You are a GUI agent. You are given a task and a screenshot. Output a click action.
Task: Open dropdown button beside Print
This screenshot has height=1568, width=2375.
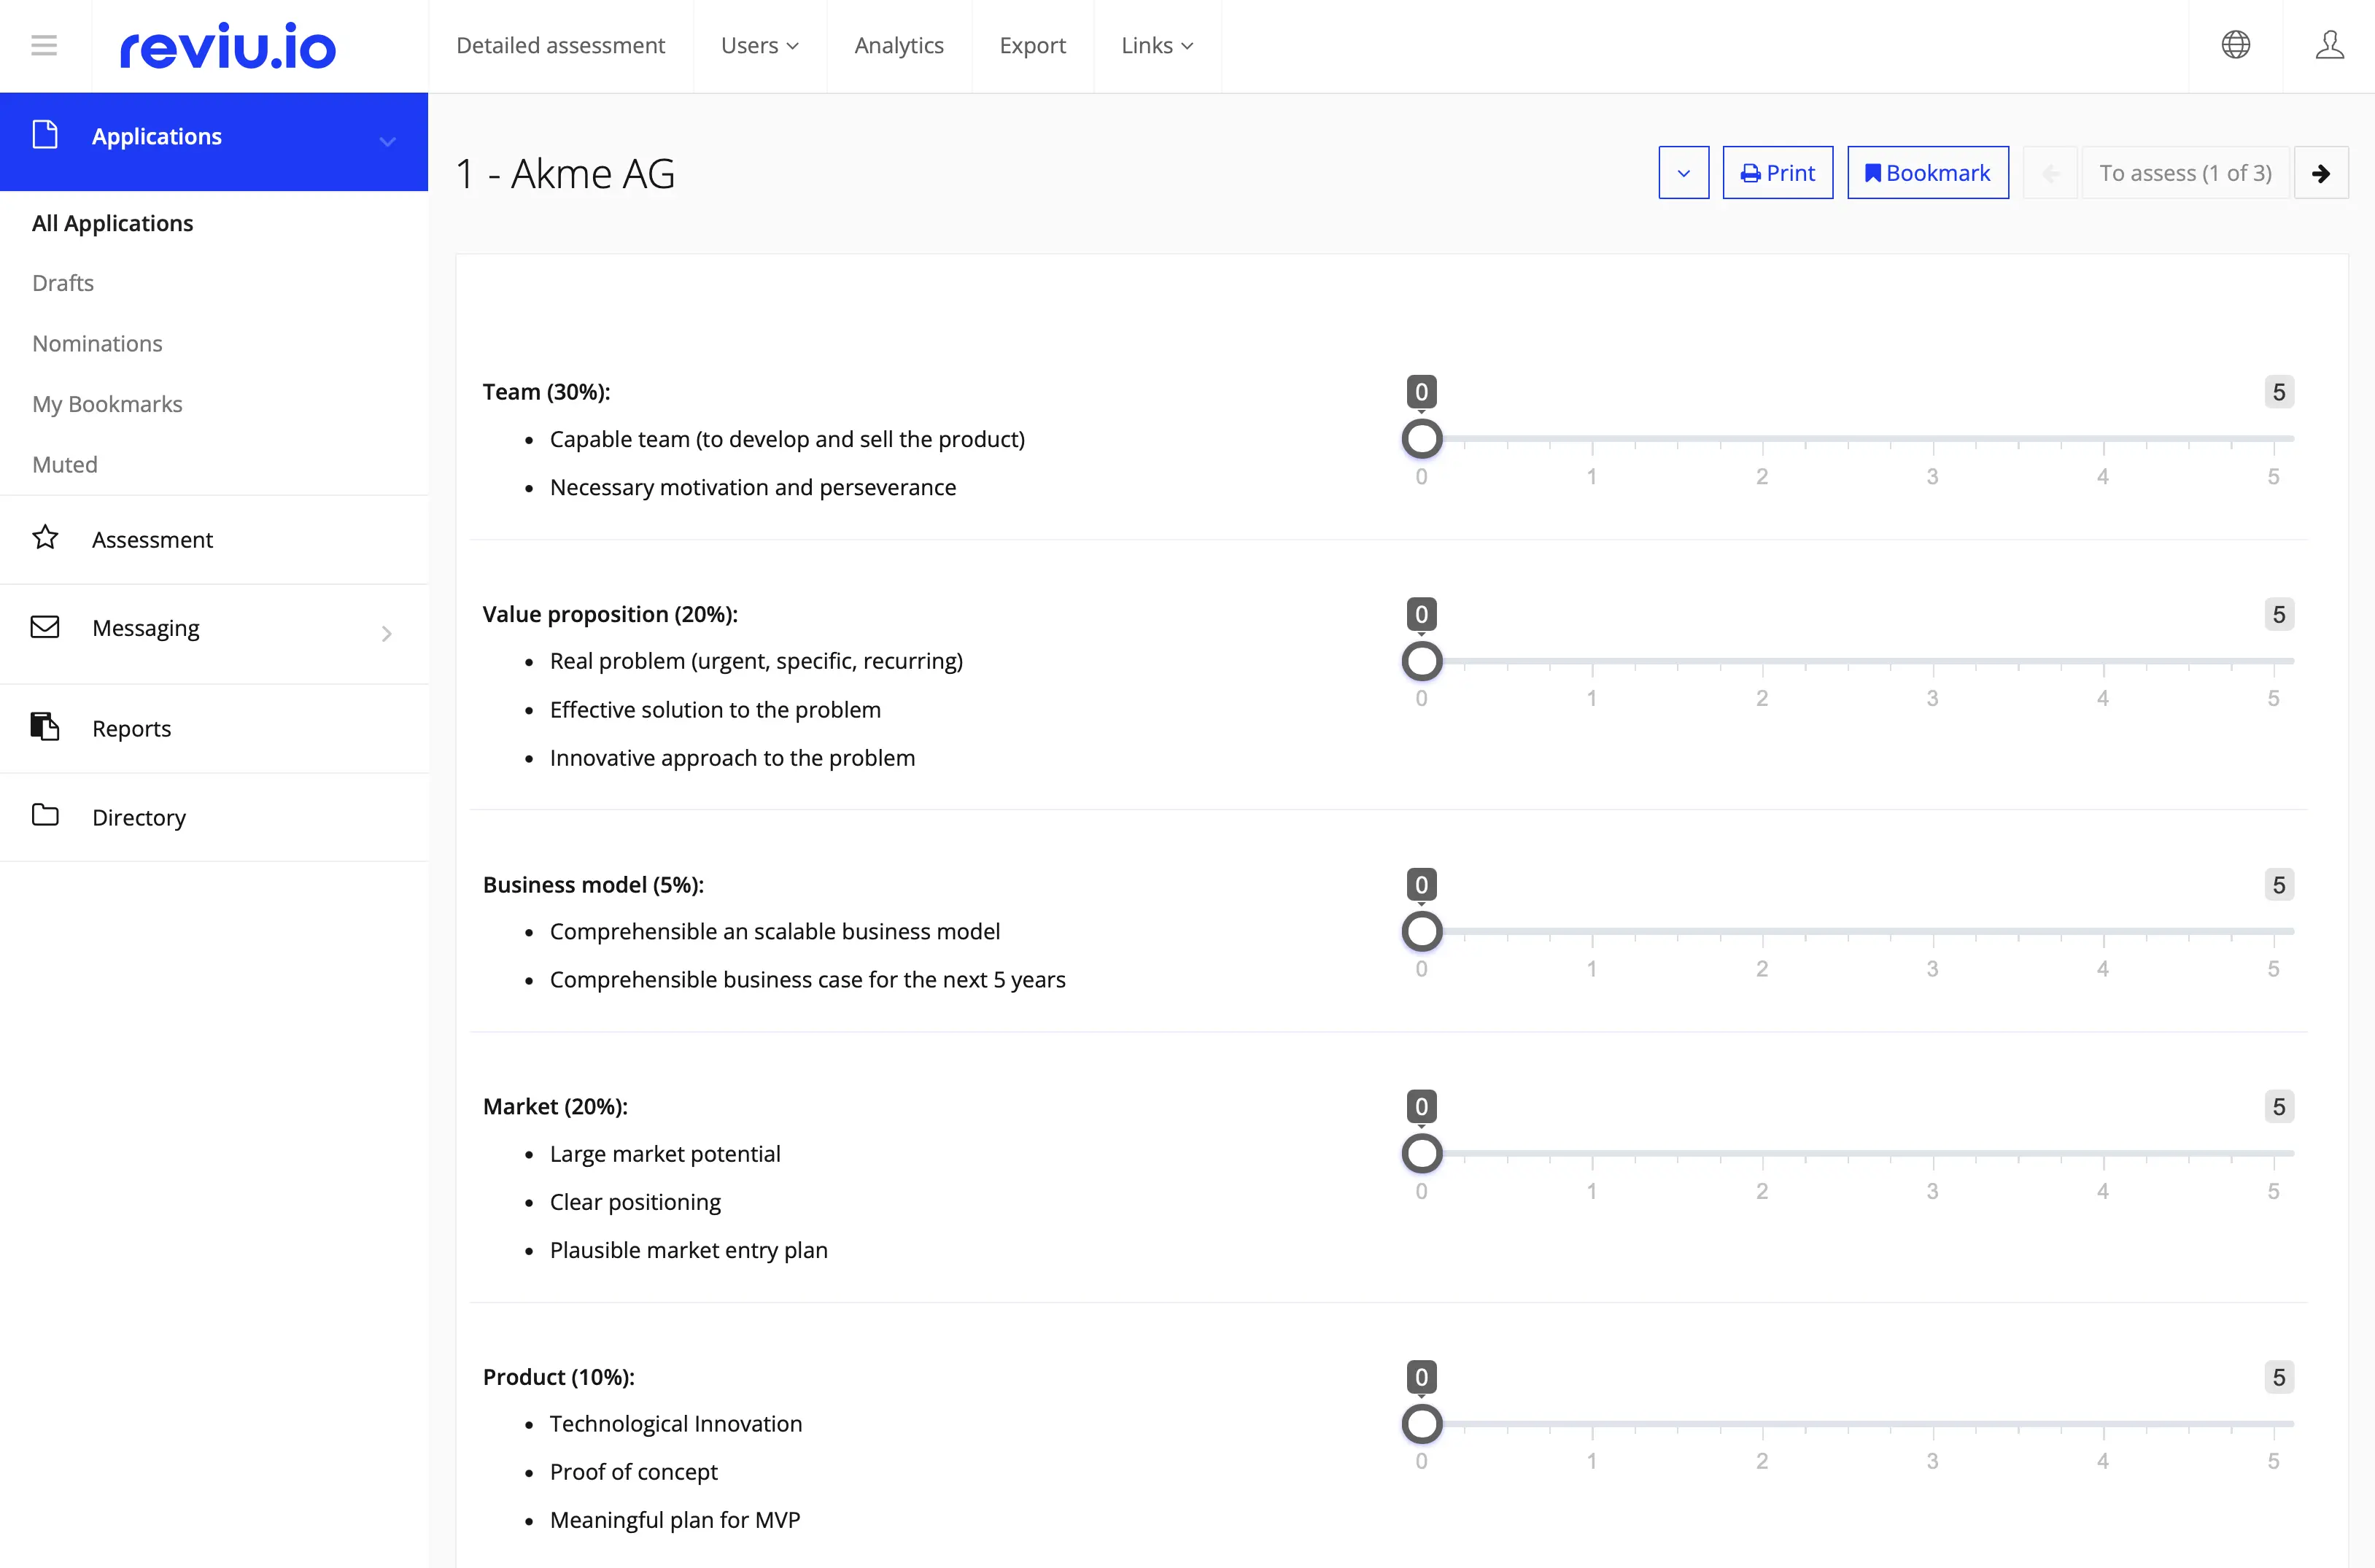coord(1683,173)
